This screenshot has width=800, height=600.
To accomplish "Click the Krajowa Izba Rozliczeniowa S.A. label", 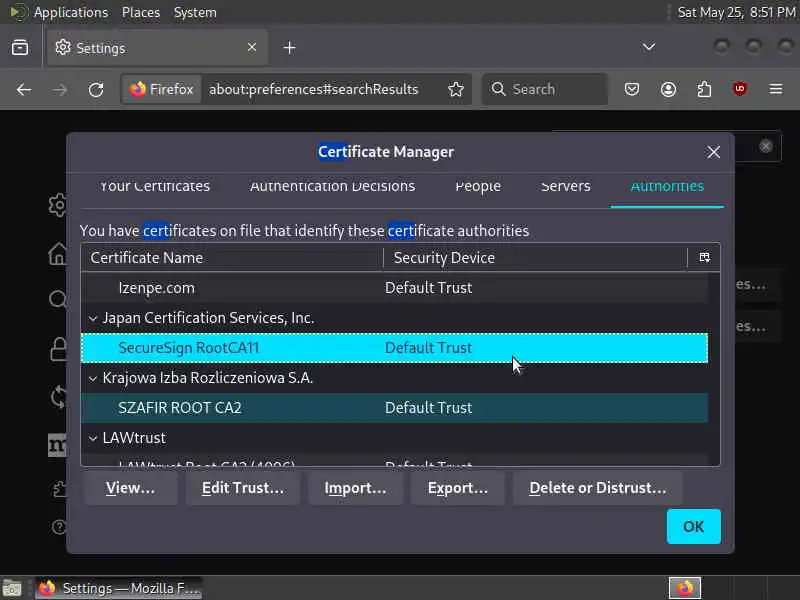I will coord(208,378).
